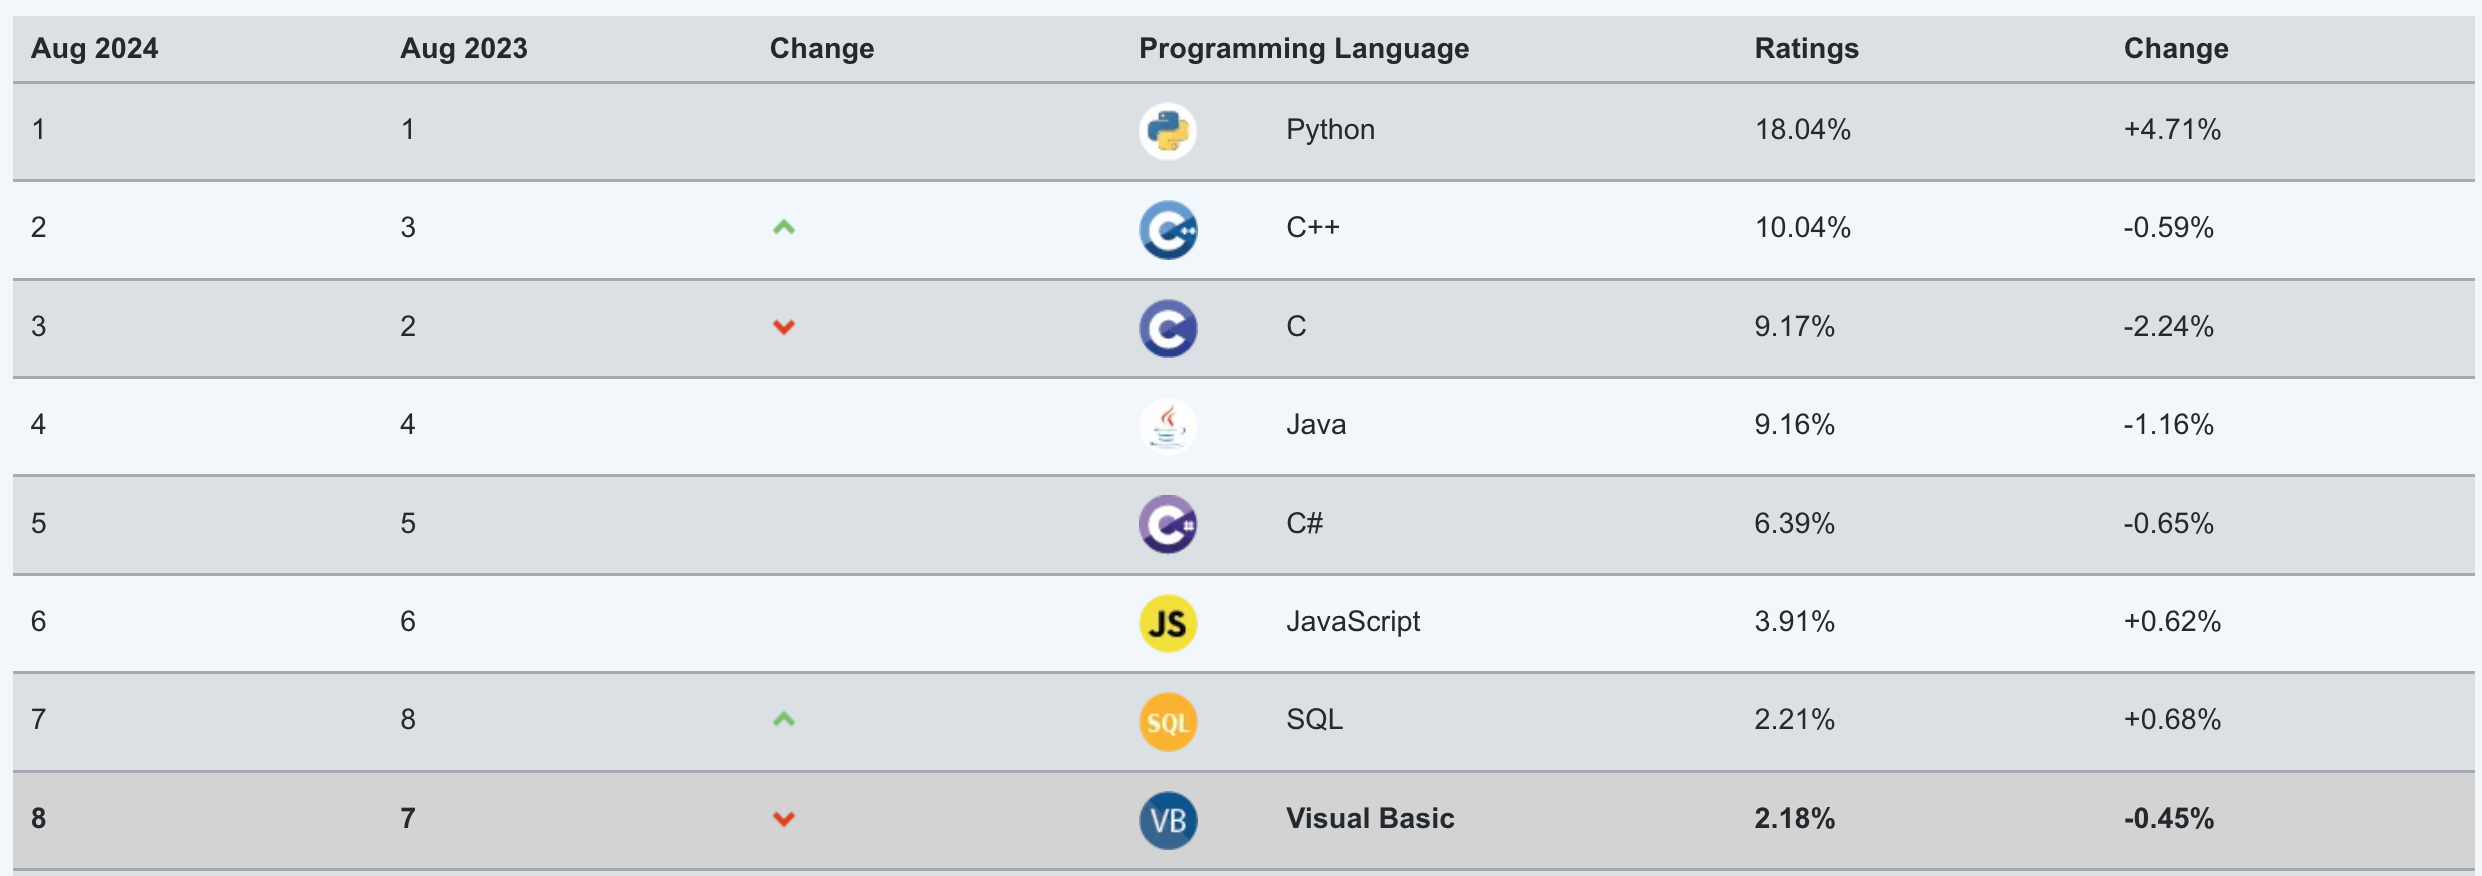
Task: Click the C++ logo icon
Action: [x=1168, y=230]
